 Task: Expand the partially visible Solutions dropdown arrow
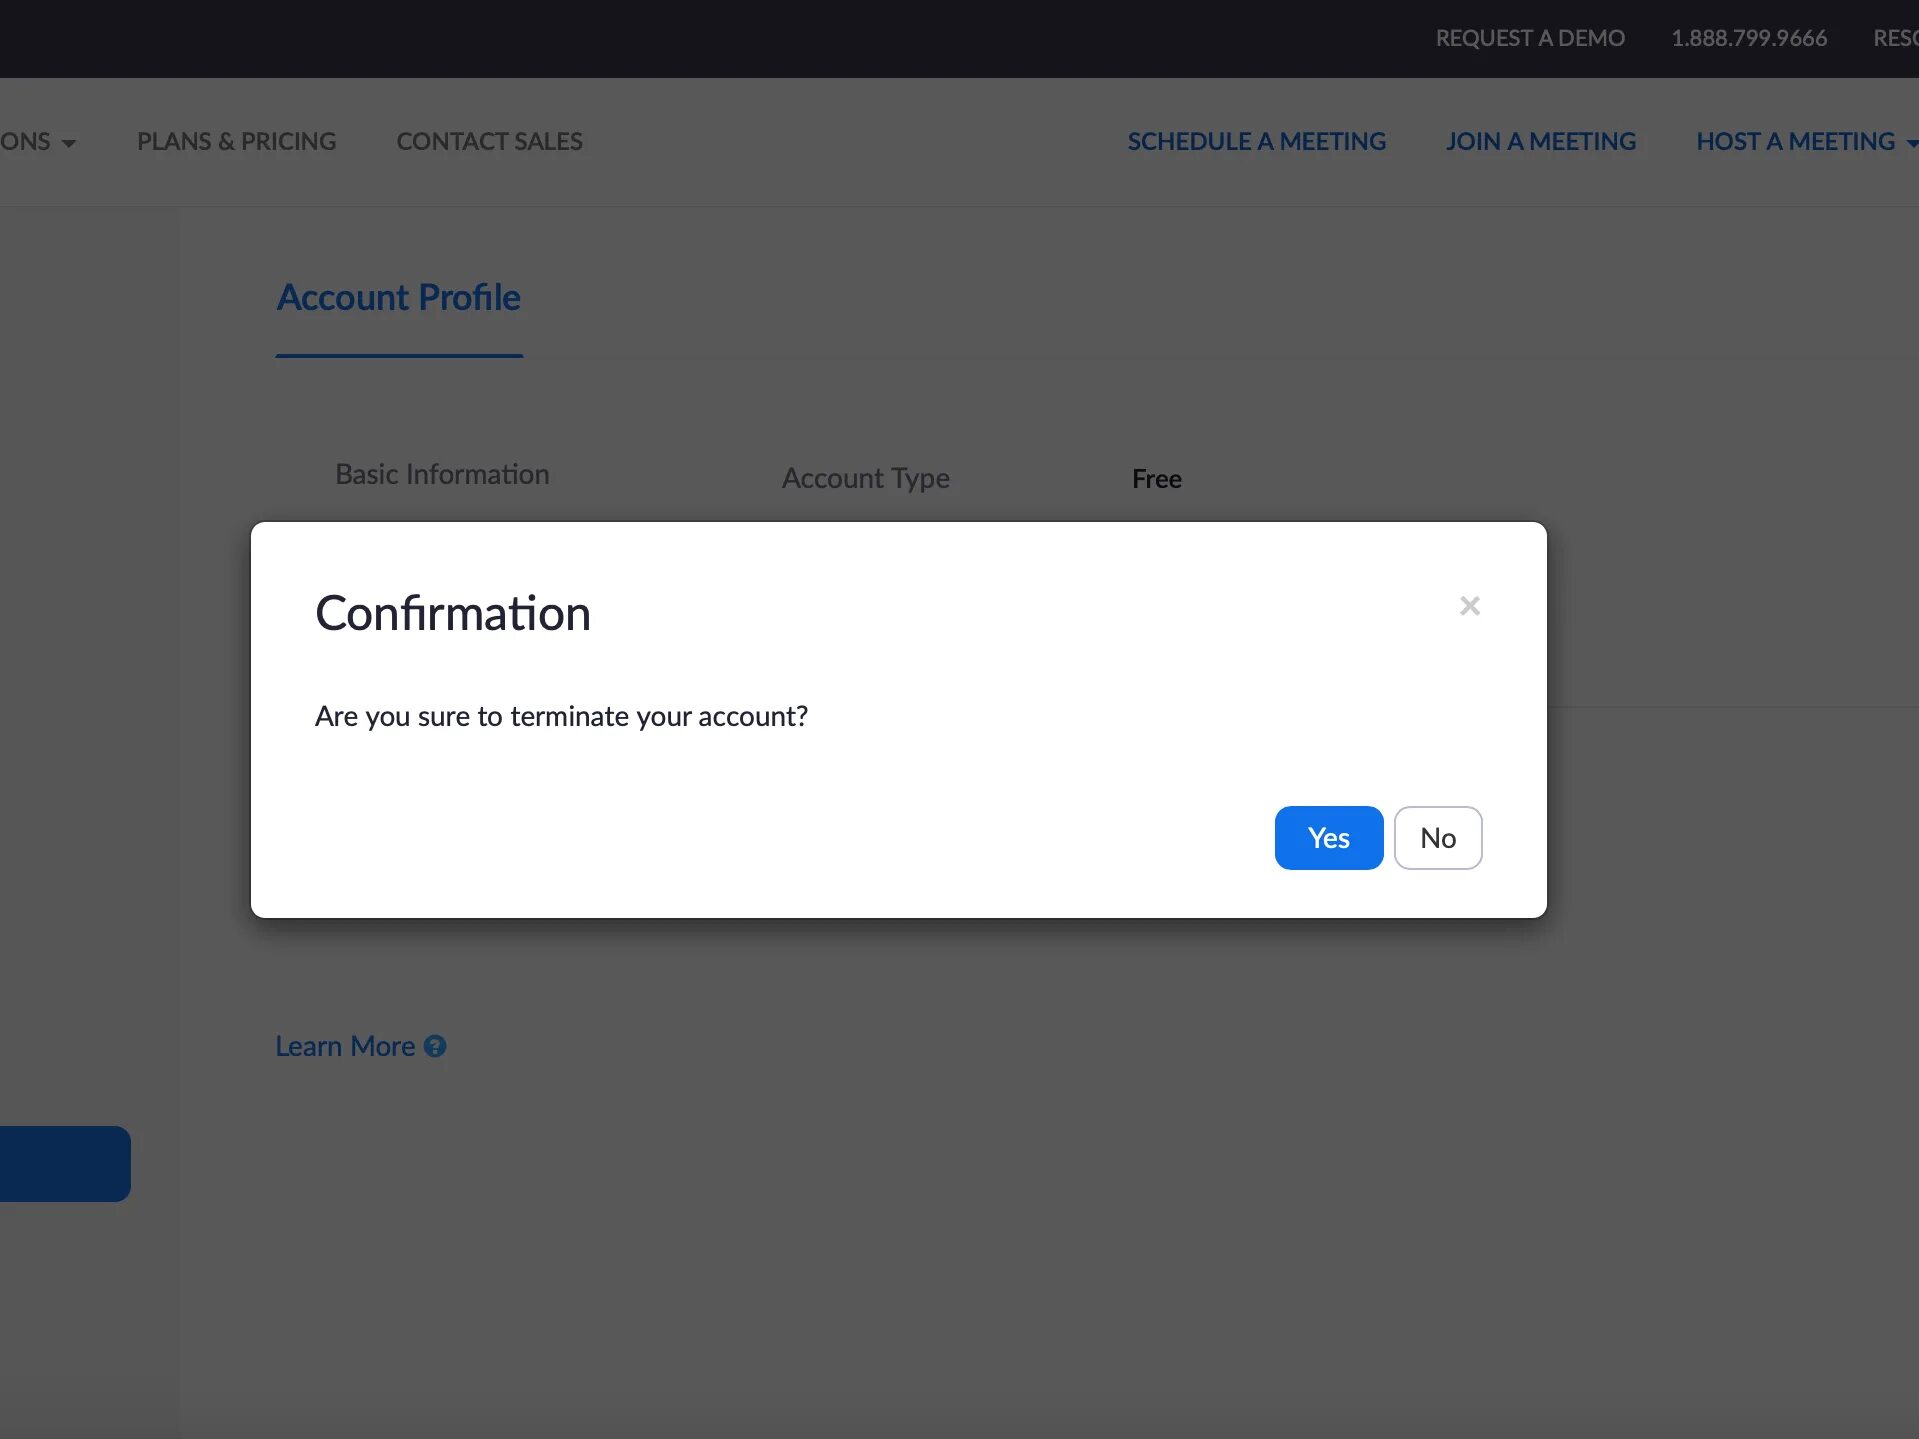68,144
